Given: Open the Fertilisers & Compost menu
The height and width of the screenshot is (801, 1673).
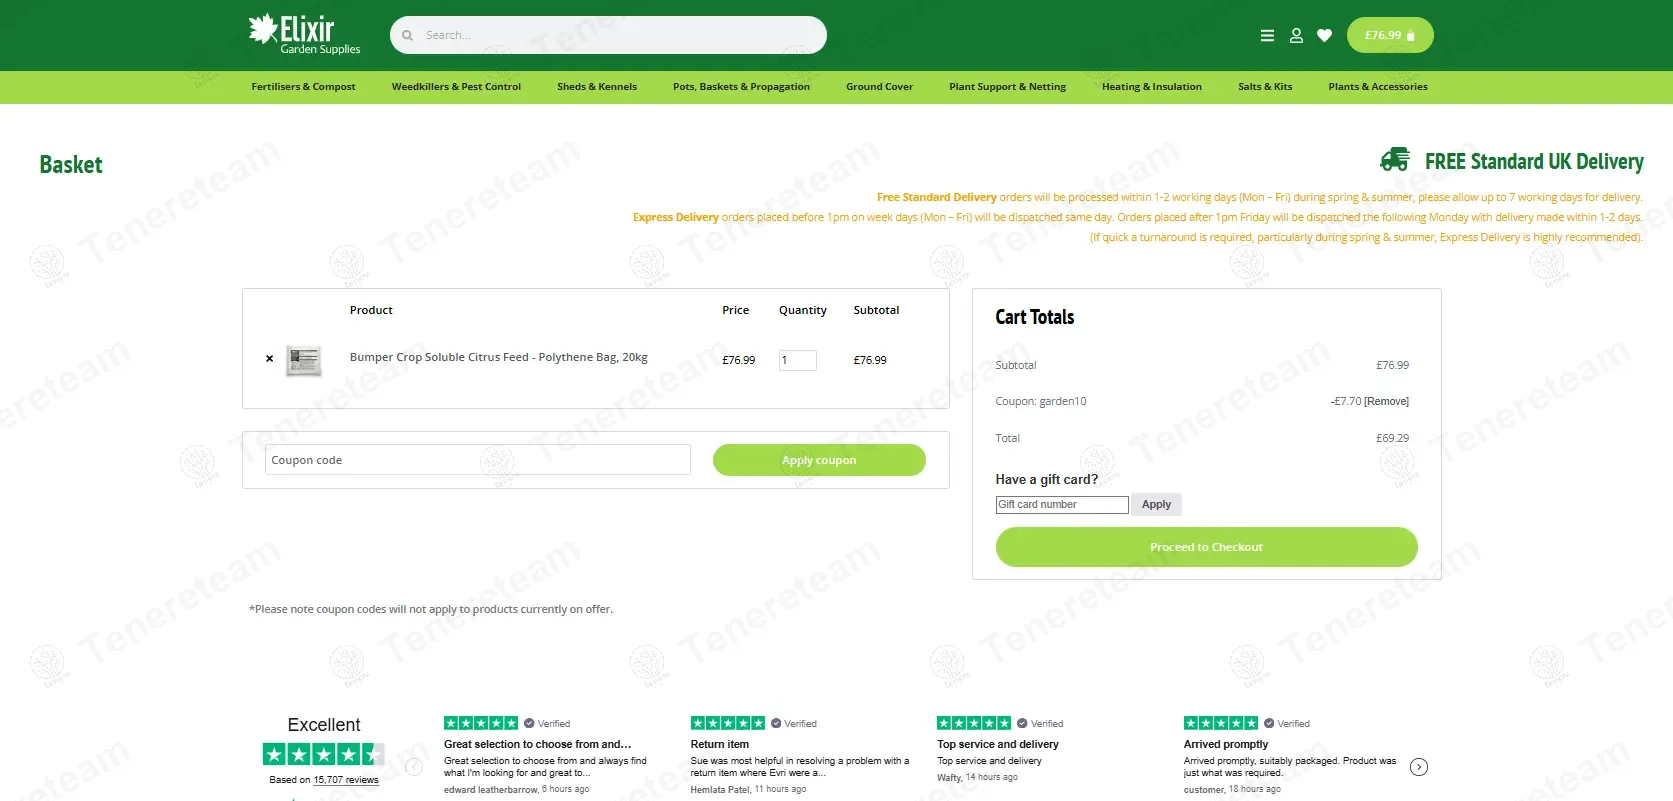Looking at the screenshot, I should pos(303,87).
